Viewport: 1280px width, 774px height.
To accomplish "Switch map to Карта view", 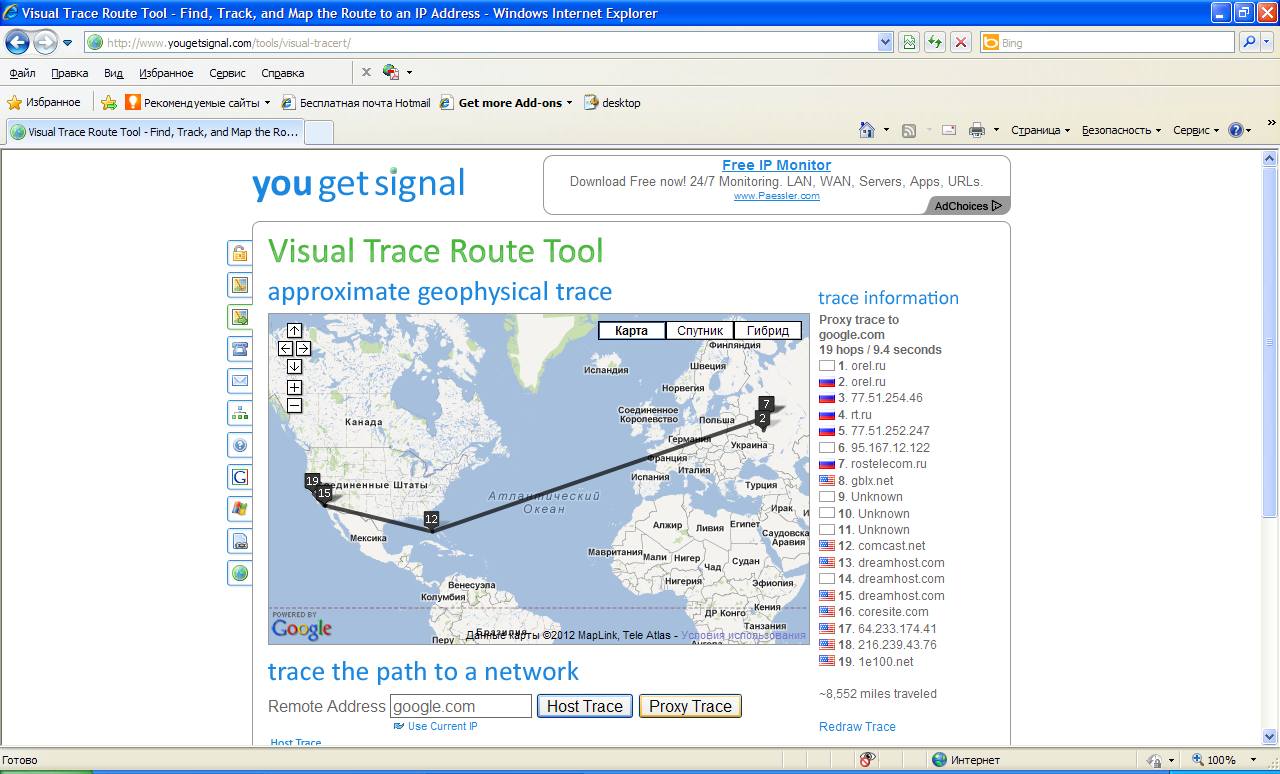I will 632,331.
